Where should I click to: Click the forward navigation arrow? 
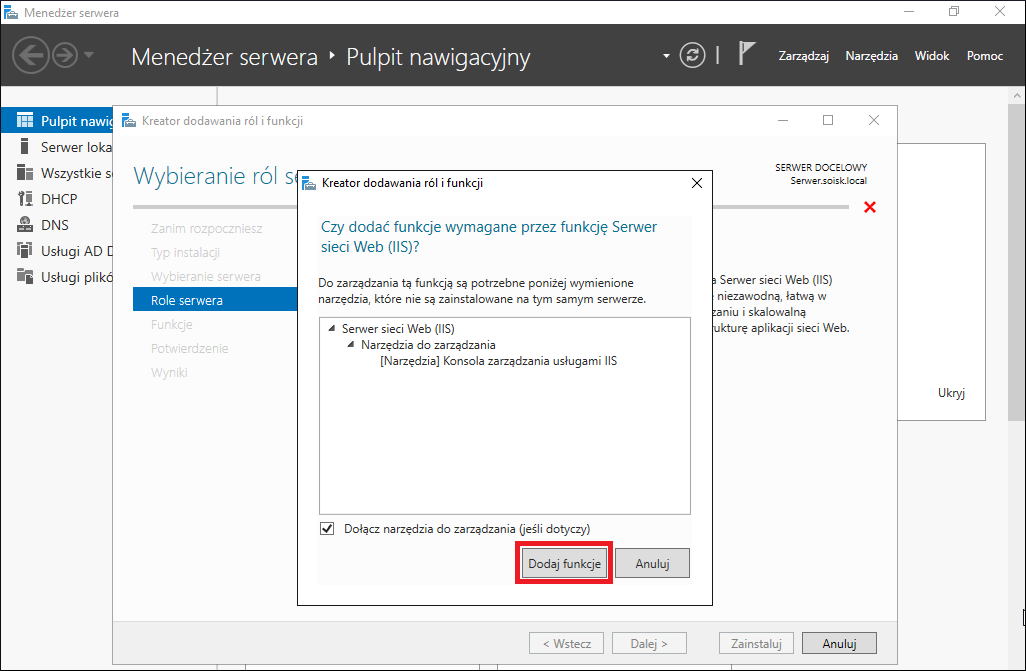pyautogui.click(x=65, y=55)
